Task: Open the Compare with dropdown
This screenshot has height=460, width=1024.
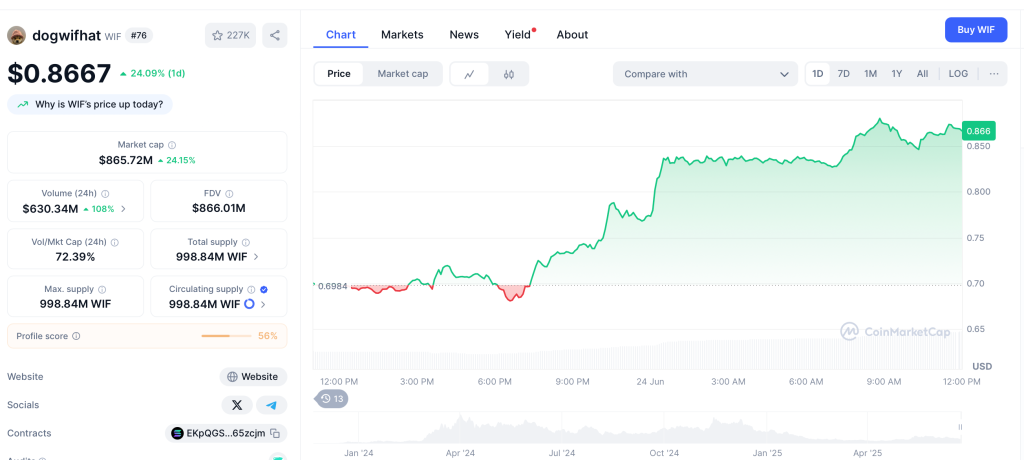Action: click(x=705, y=74)
